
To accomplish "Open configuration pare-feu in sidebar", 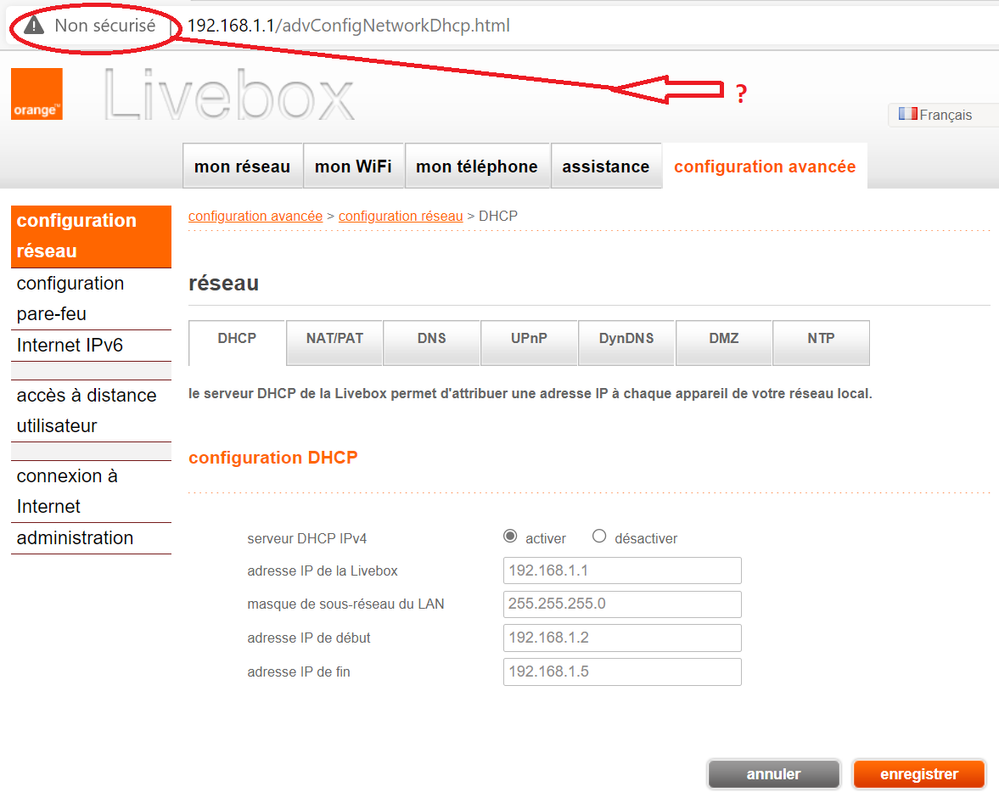I will click(91, 298).
